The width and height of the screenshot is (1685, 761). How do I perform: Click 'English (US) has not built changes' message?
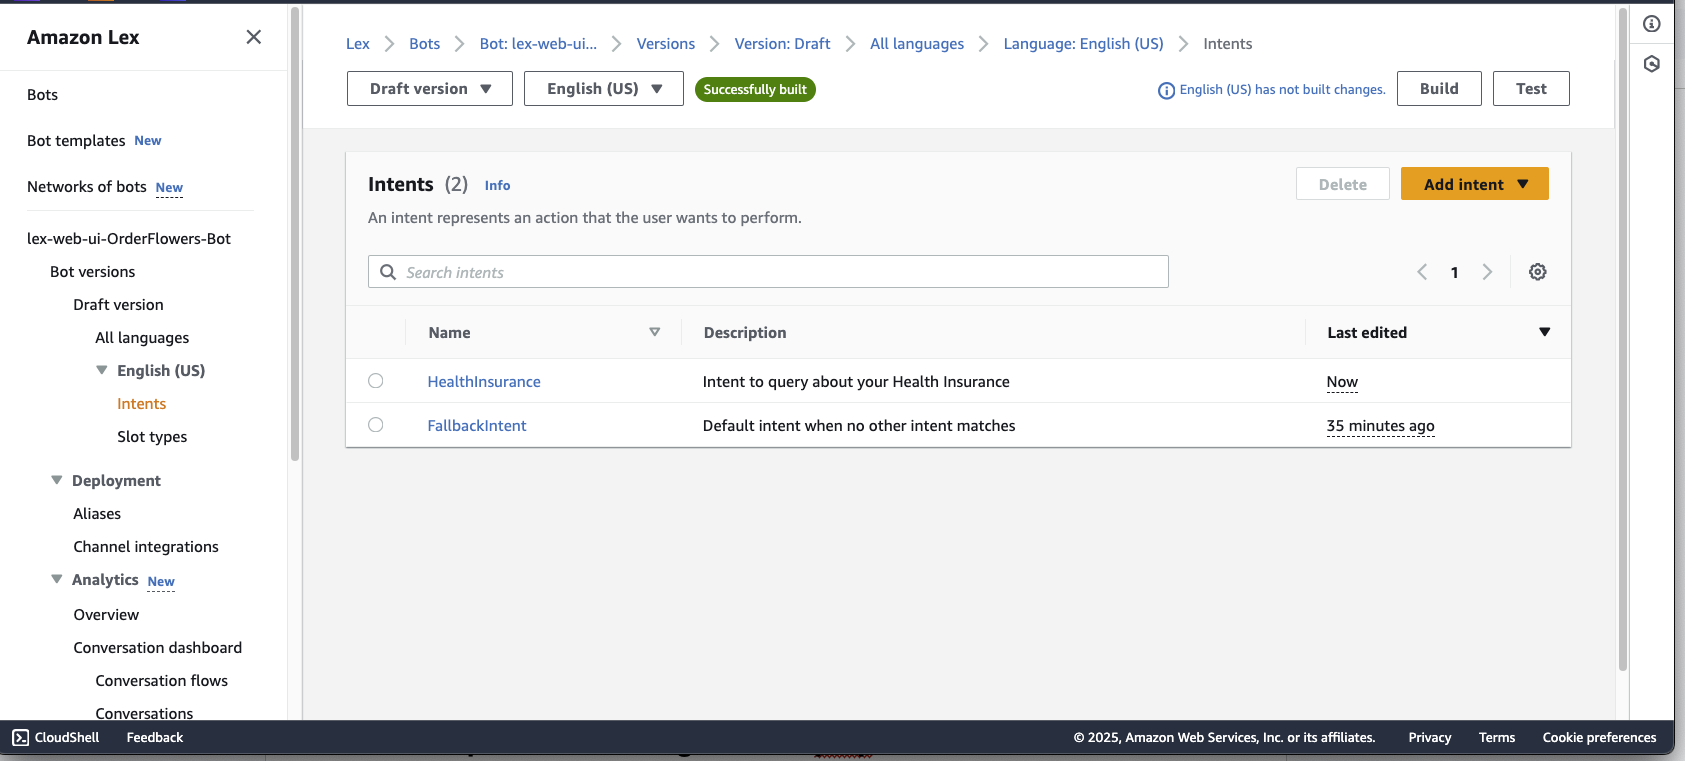click(x=1282, y=90)
